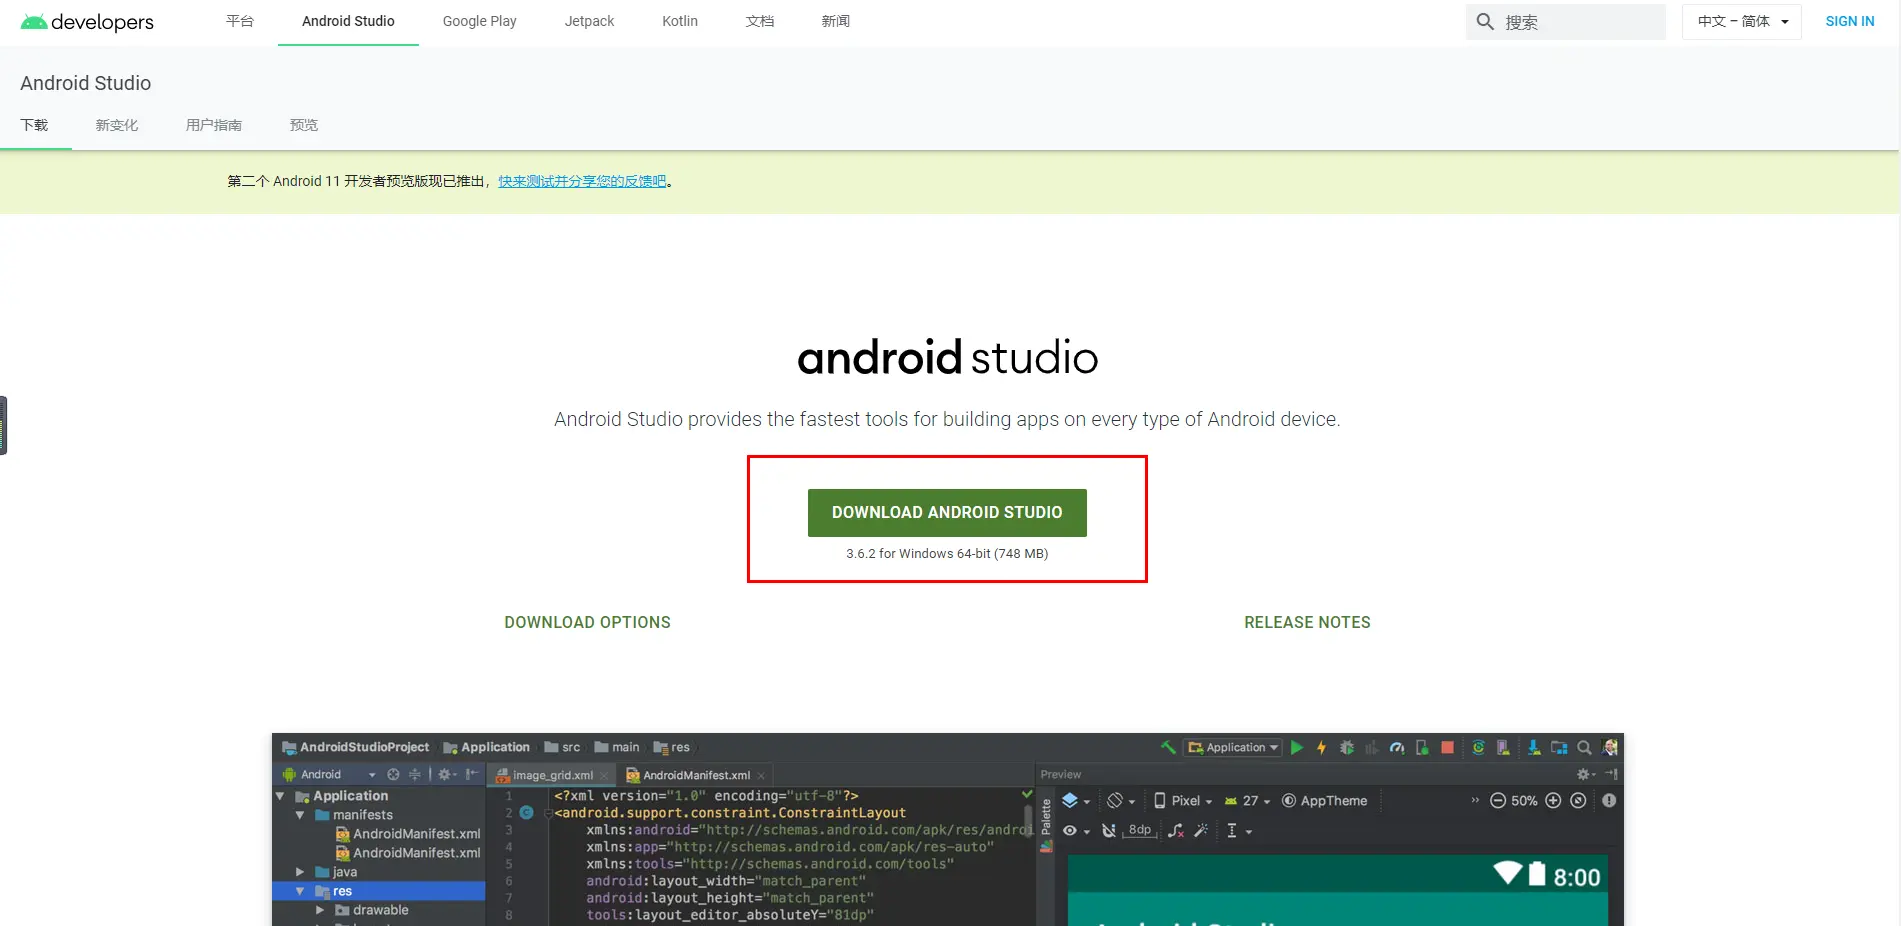Click the AppTheme theme button
The width and height of the screenshot is (1901, 926).
[x=1324, y=800]
